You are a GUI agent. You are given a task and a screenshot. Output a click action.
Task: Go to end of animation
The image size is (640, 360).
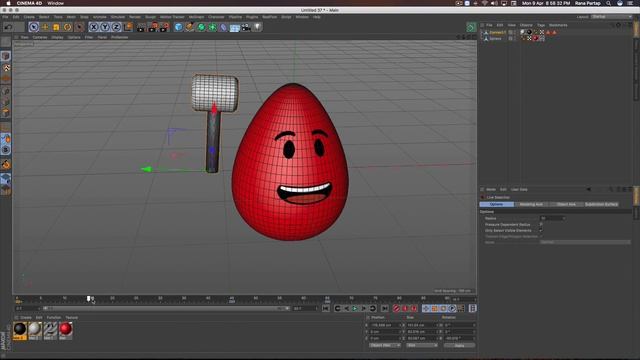click(x=384, y=308)
